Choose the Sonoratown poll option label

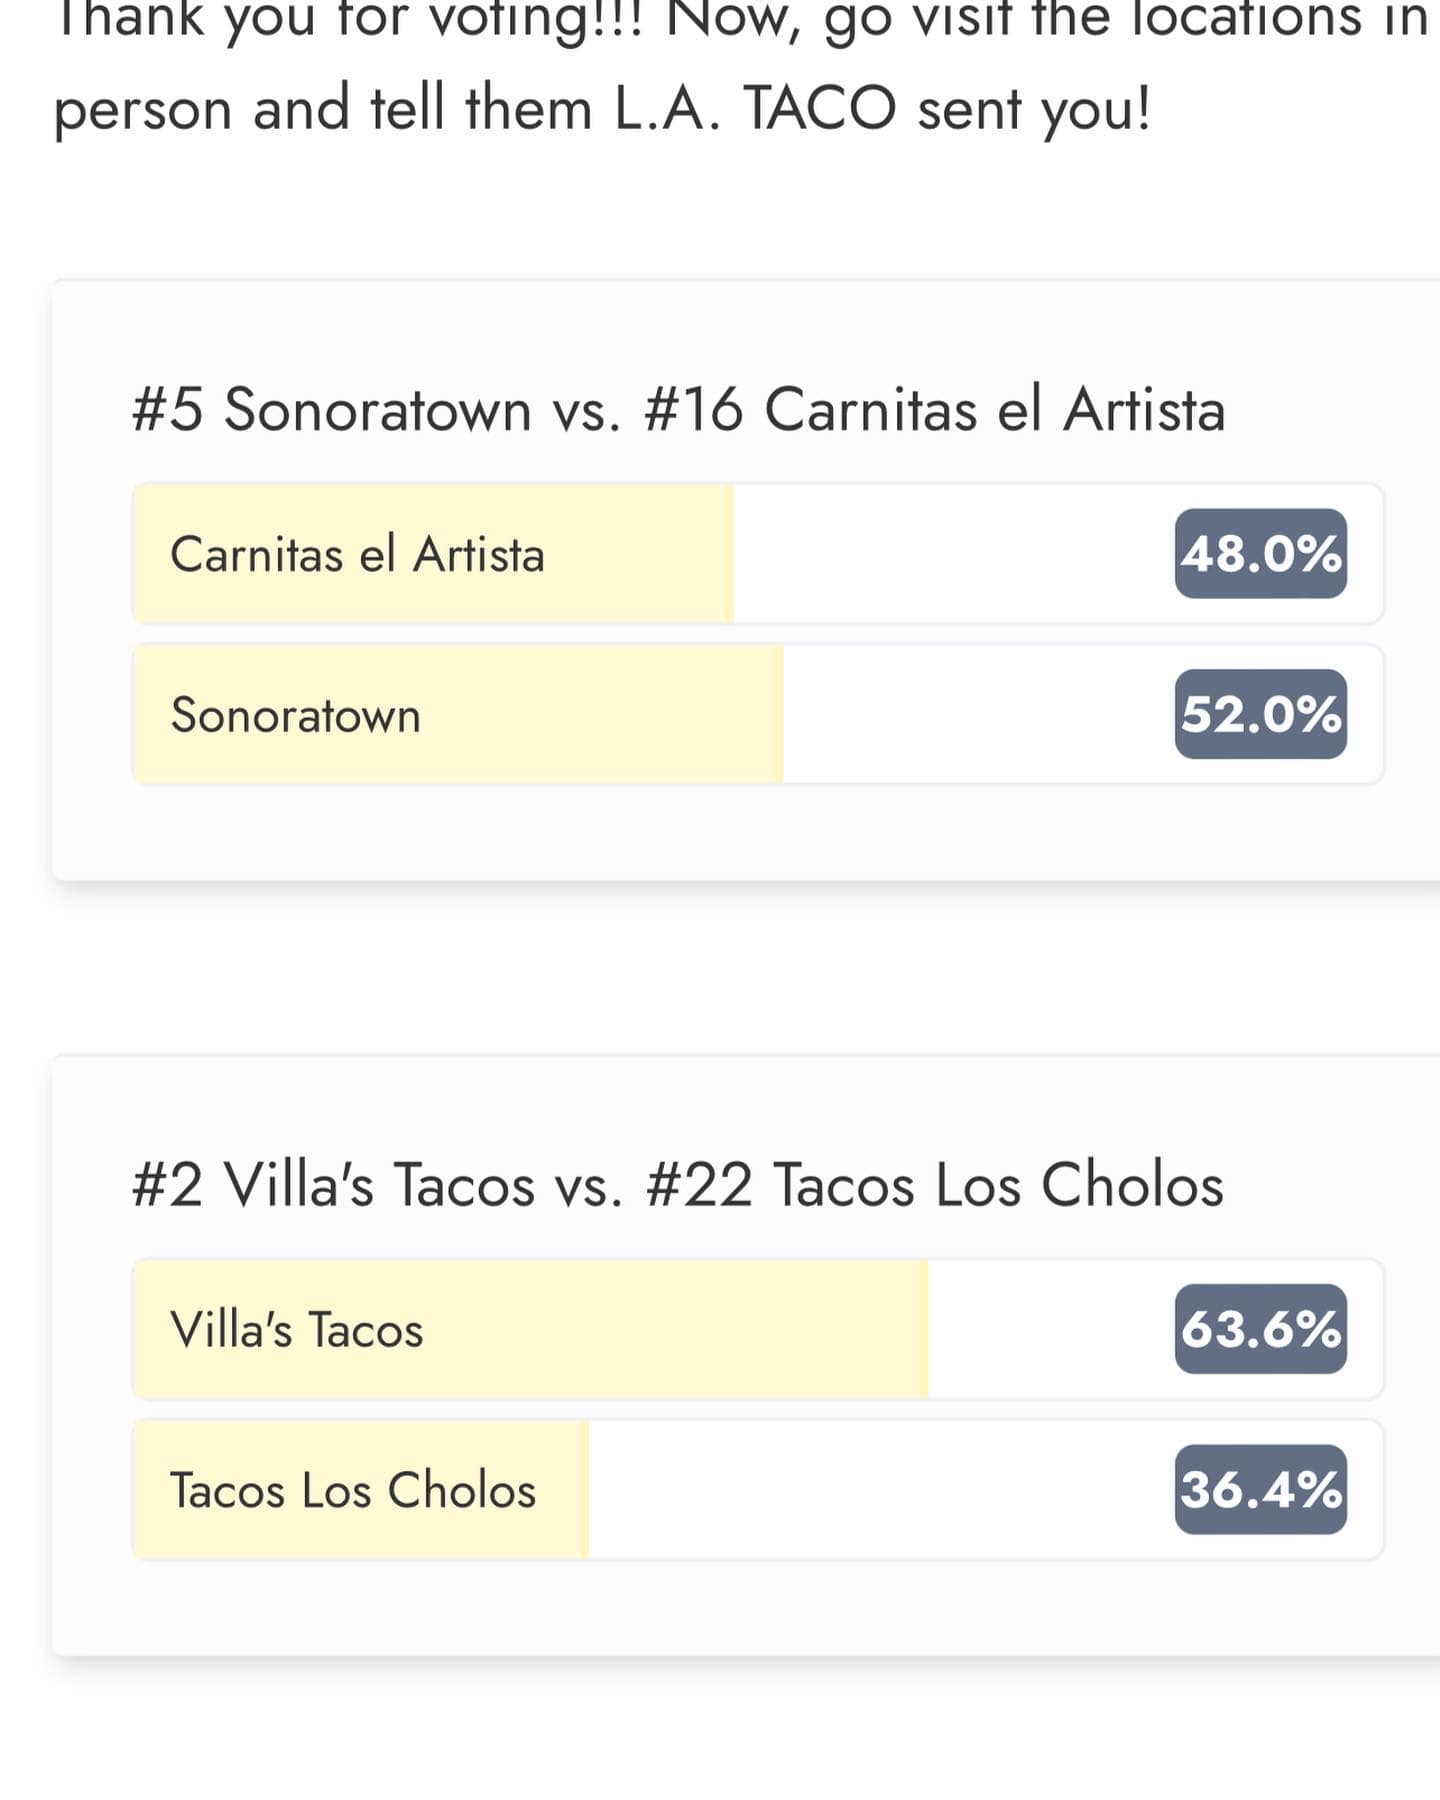296,715
